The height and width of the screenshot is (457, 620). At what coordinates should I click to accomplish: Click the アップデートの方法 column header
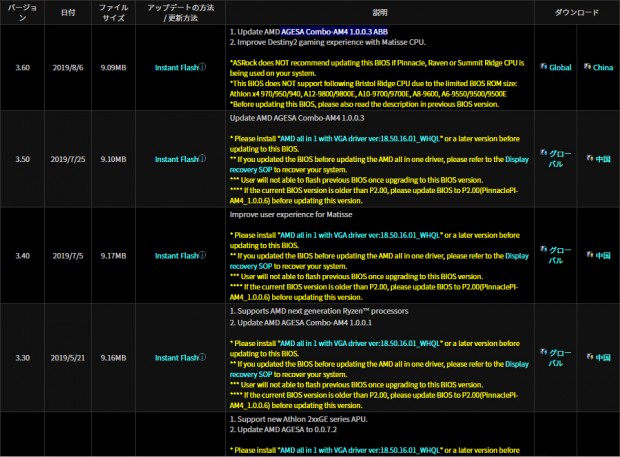(x=181, y=13)
